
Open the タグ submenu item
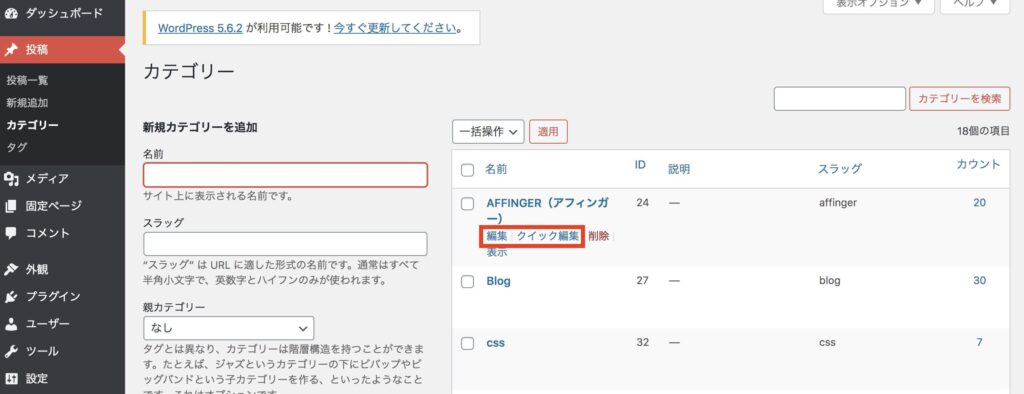[x=16, y=148]
